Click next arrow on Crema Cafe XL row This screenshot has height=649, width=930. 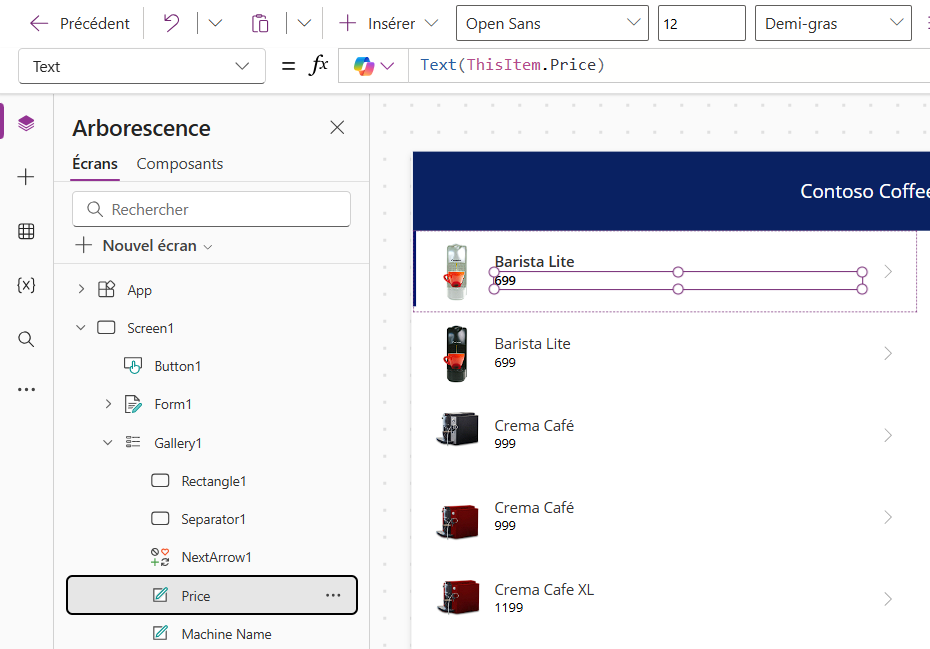coord(888,599)
